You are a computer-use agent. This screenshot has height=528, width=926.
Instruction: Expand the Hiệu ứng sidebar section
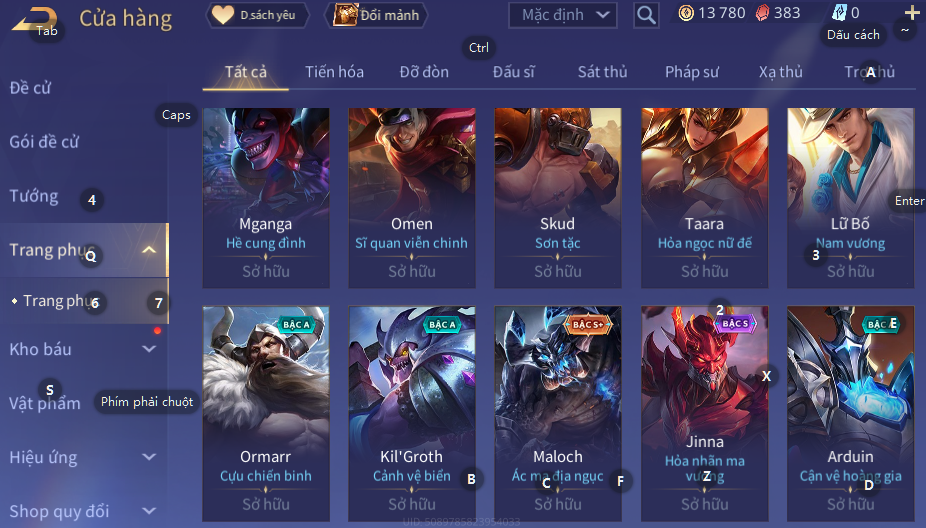point(149,457)
